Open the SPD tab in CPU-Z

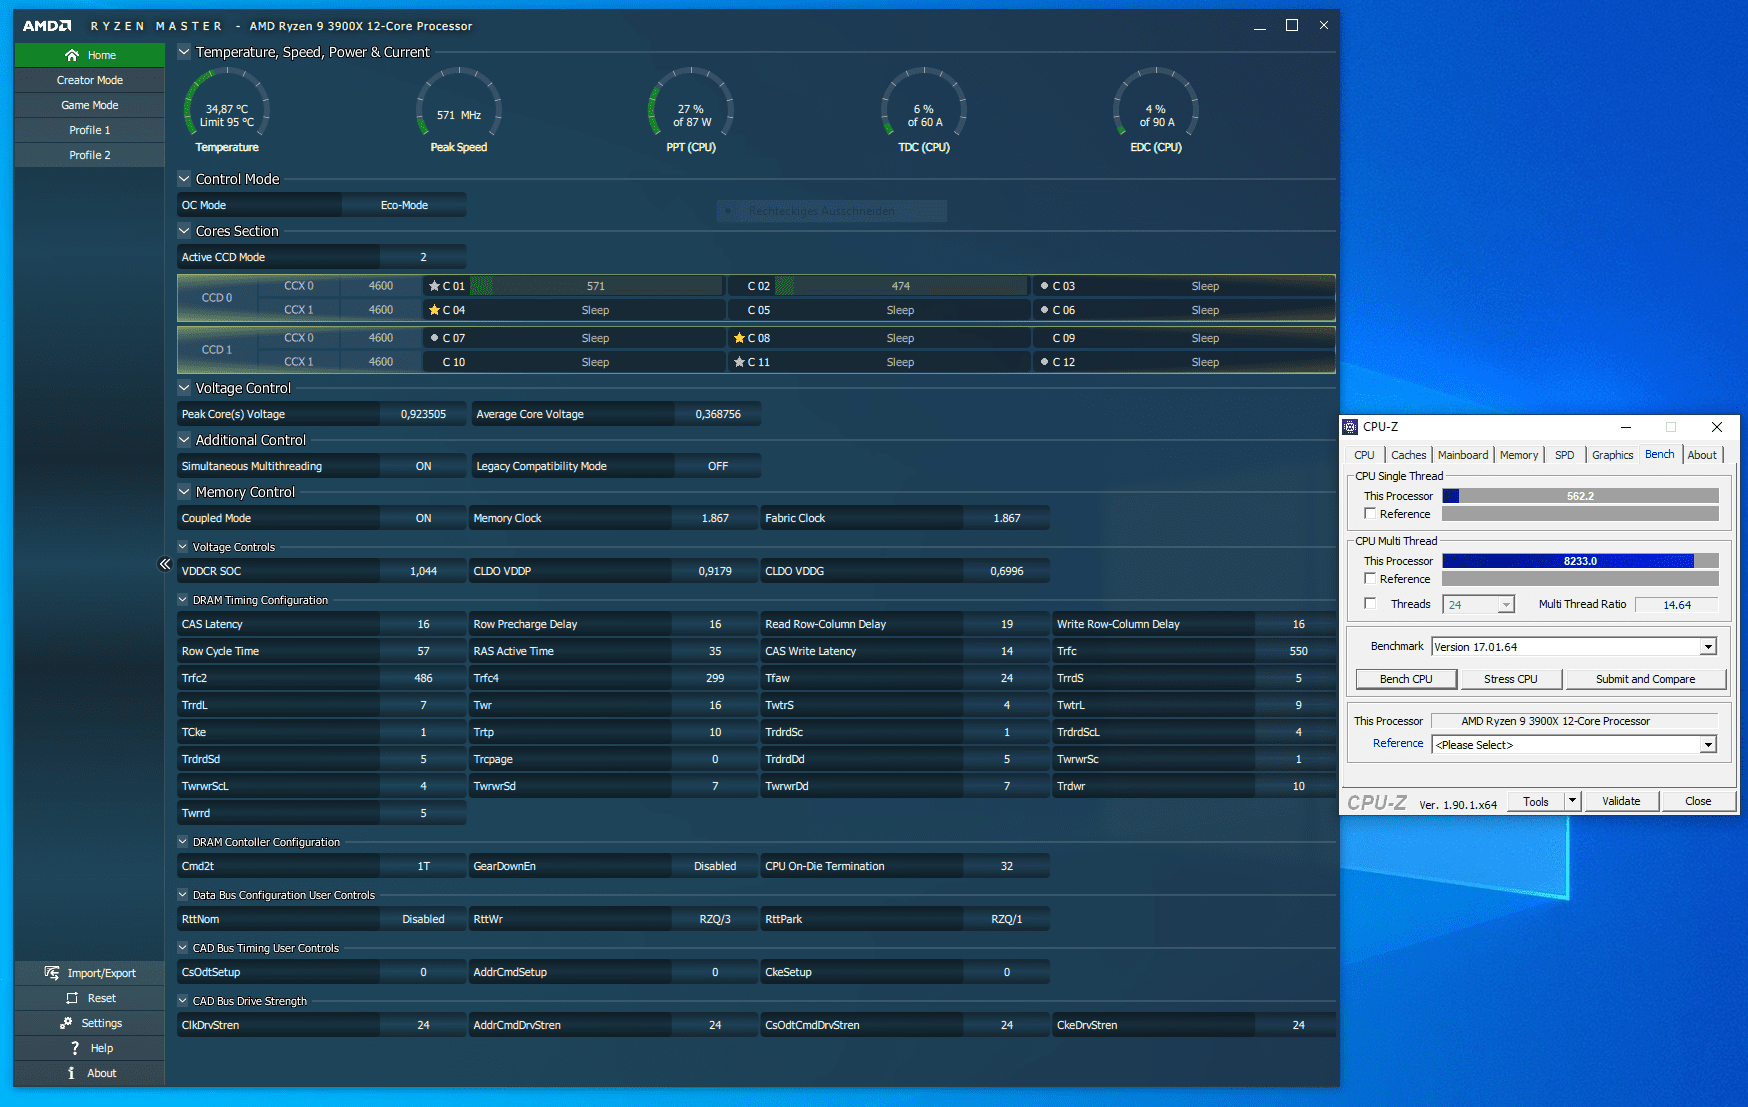click(x=1565, y=455)
